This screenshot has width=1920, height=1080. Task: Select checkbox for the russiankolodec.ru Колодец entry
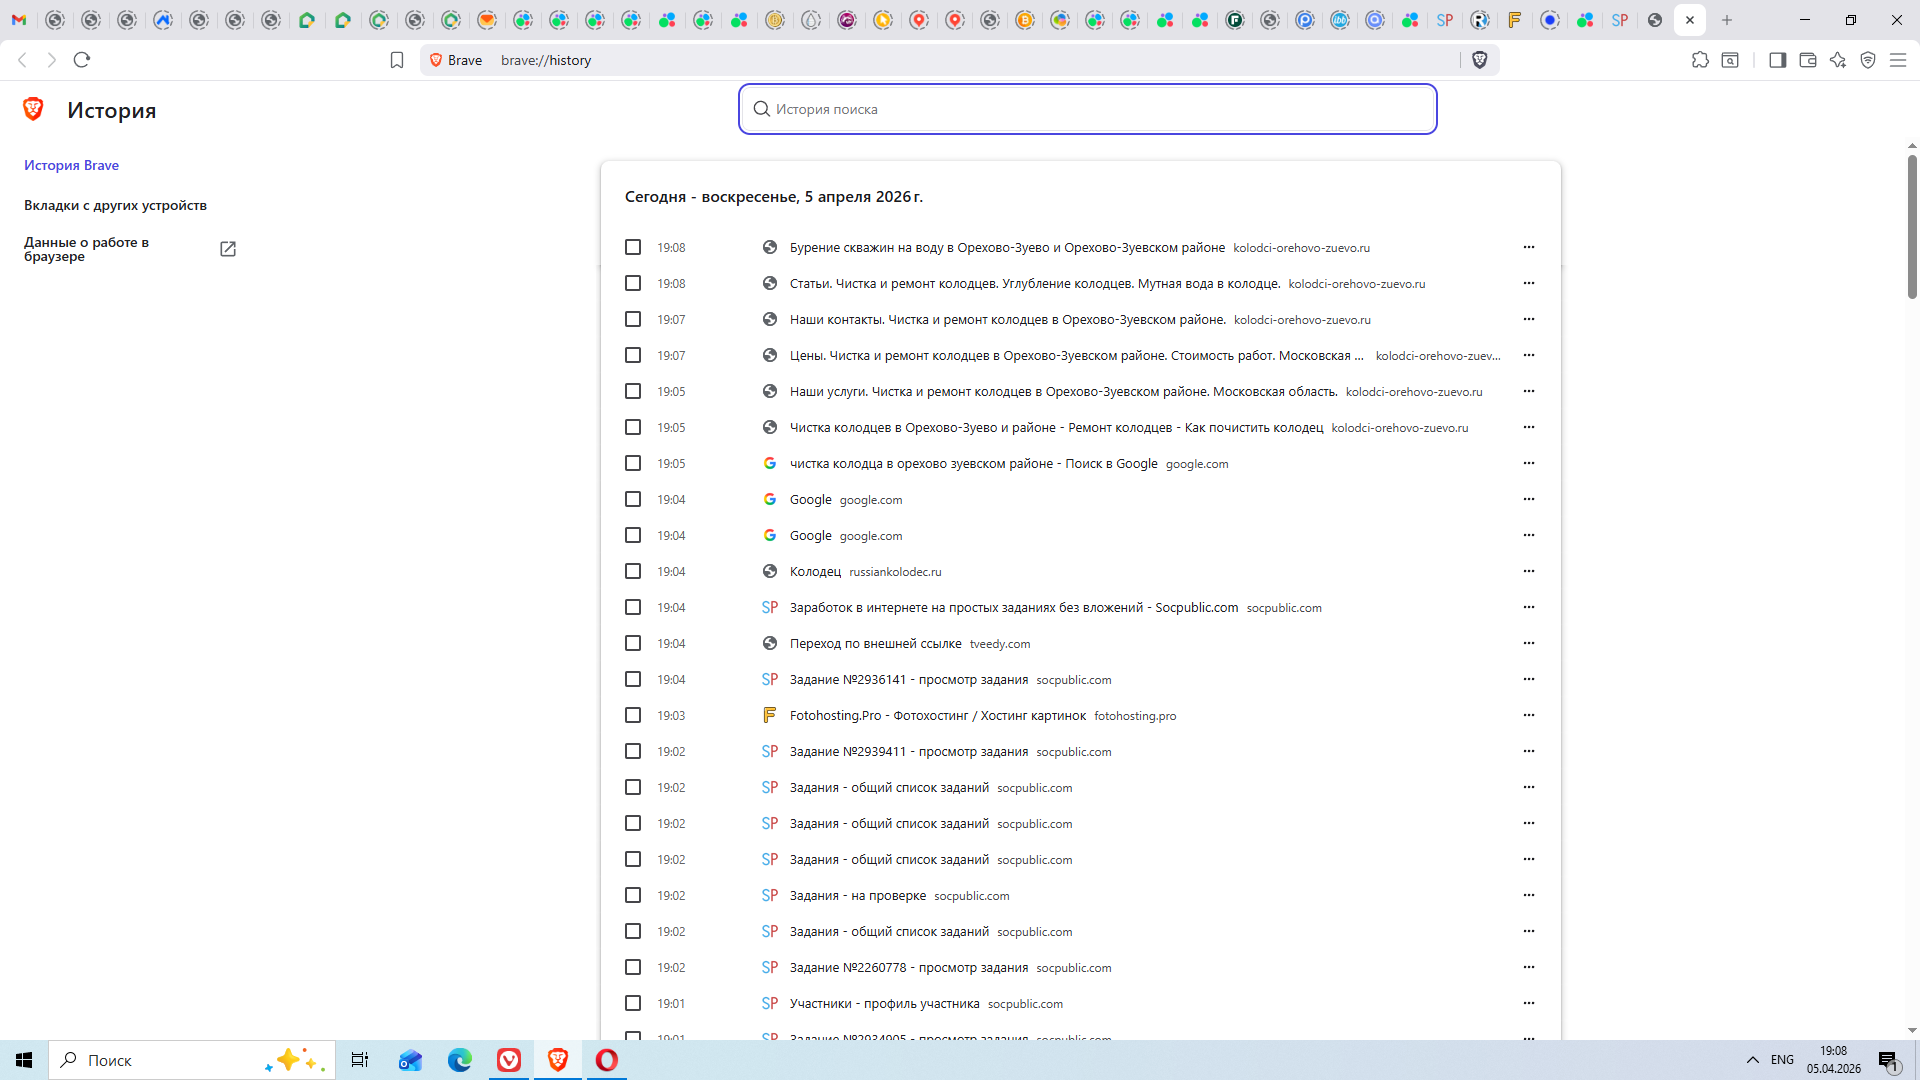coord(633,571)
